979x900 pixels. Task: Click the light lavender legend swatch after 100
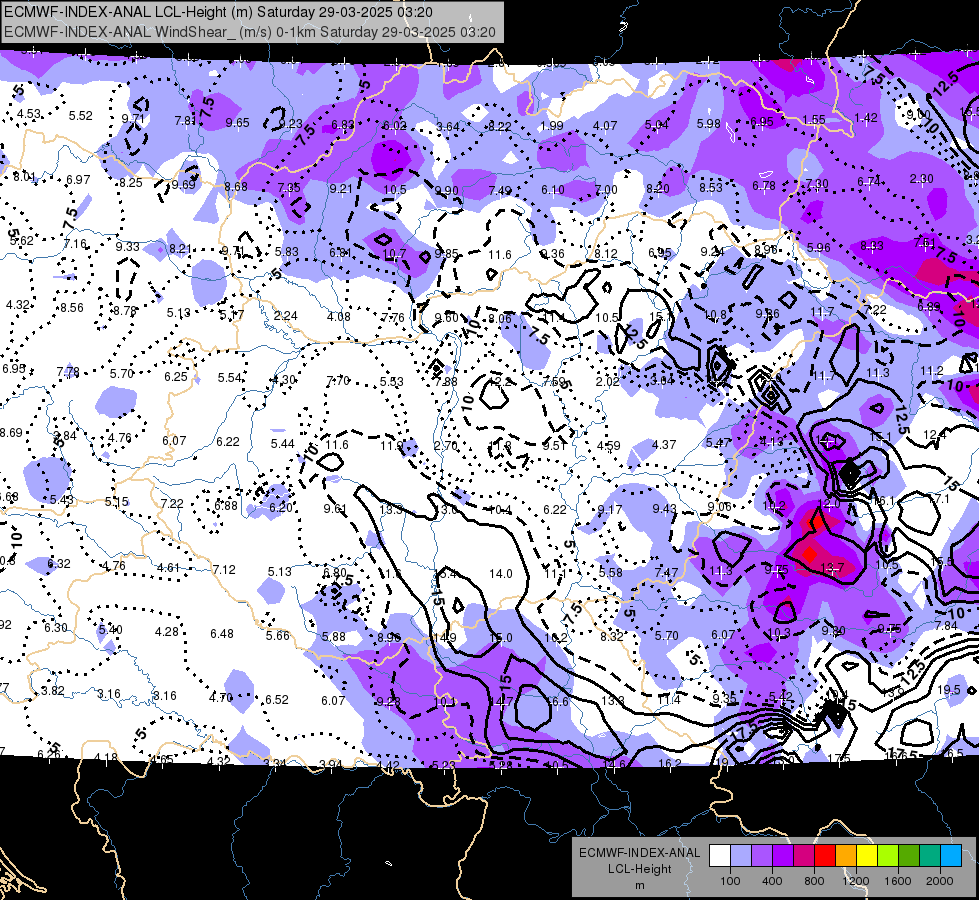point(741,856)
